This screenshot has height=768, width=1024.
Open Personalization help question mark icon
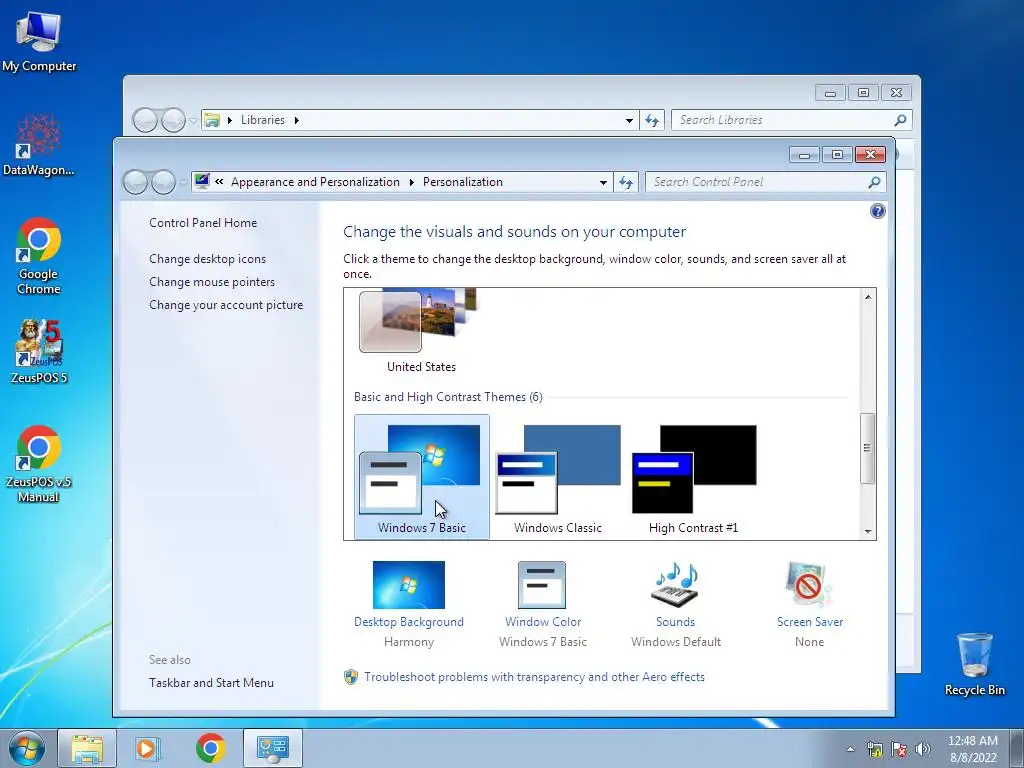tap(878, 211)
